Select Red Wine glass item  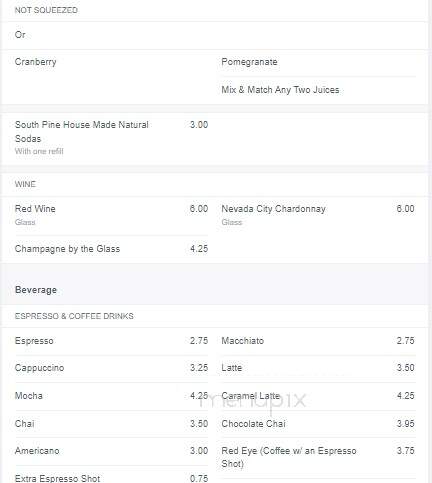tap(111, 215)
